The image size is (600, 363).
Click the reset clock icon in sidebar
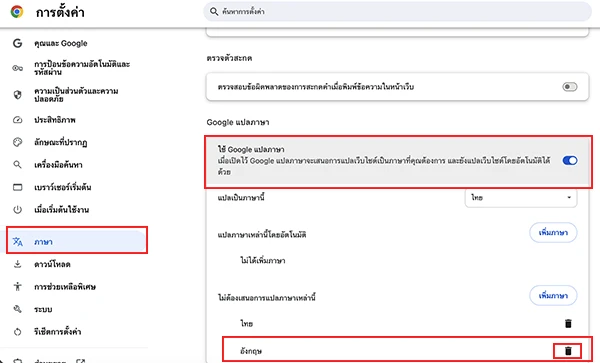(x=17, y=332)
